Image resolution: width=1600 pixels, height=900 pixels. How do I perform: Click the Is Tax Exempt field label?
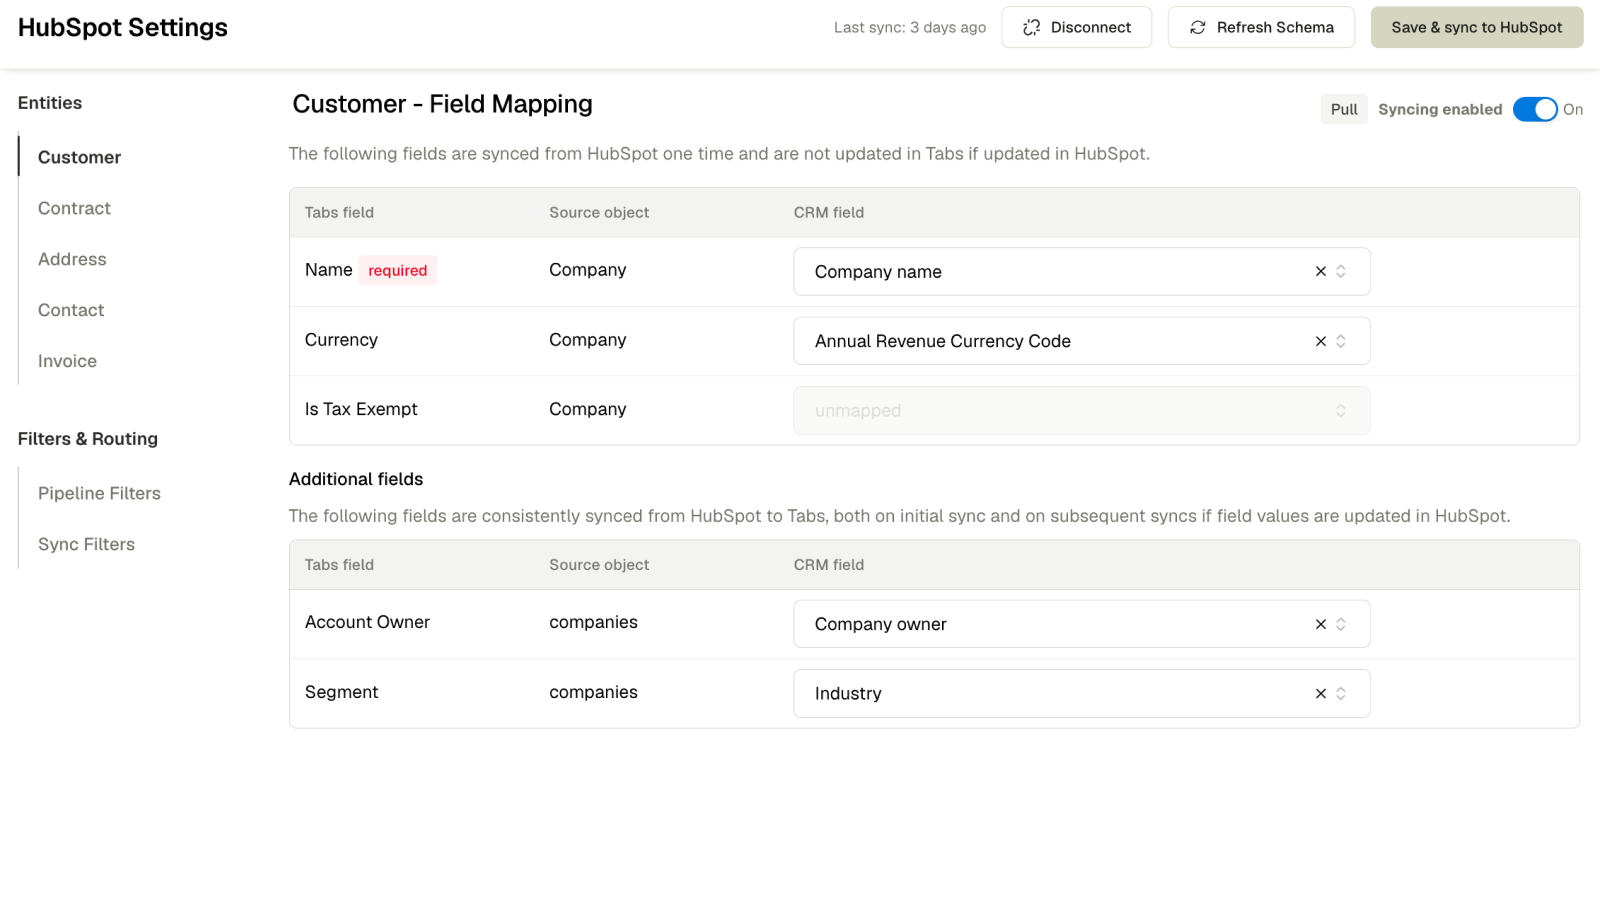pos(361,409)
